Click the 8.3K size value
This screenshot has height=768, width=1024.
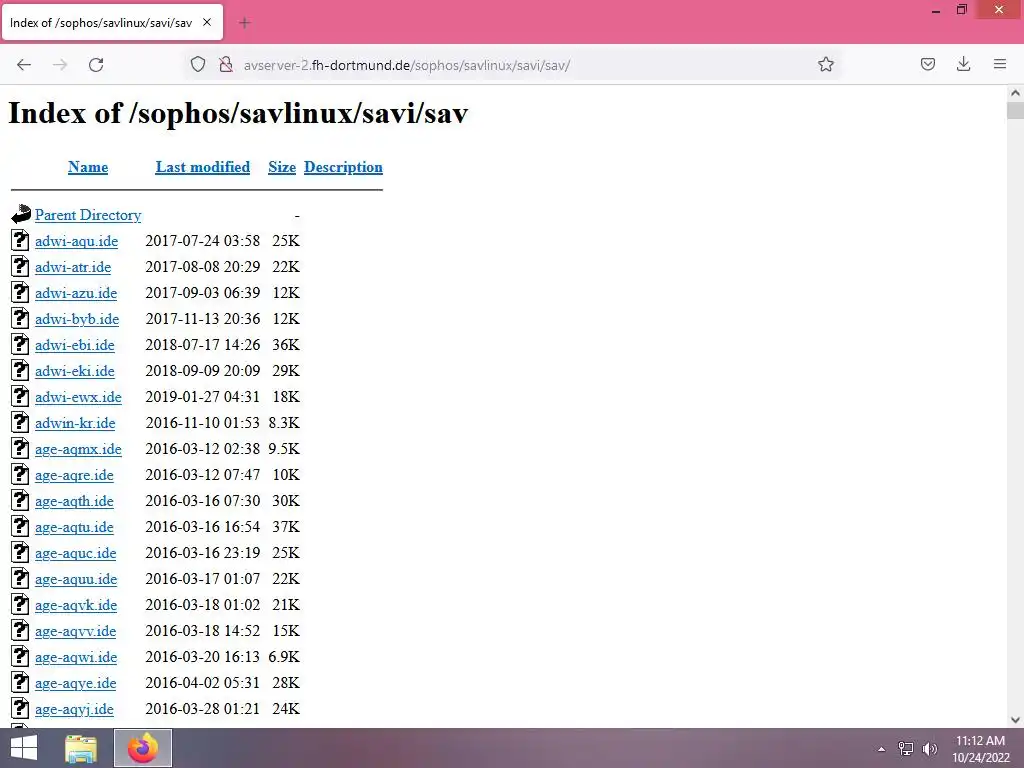(x=284, y=423)
